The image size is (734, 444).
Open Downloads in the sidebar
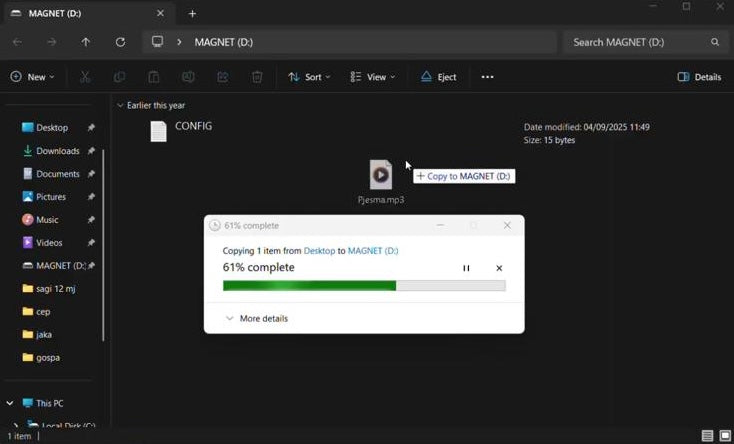tap(57, 151)
